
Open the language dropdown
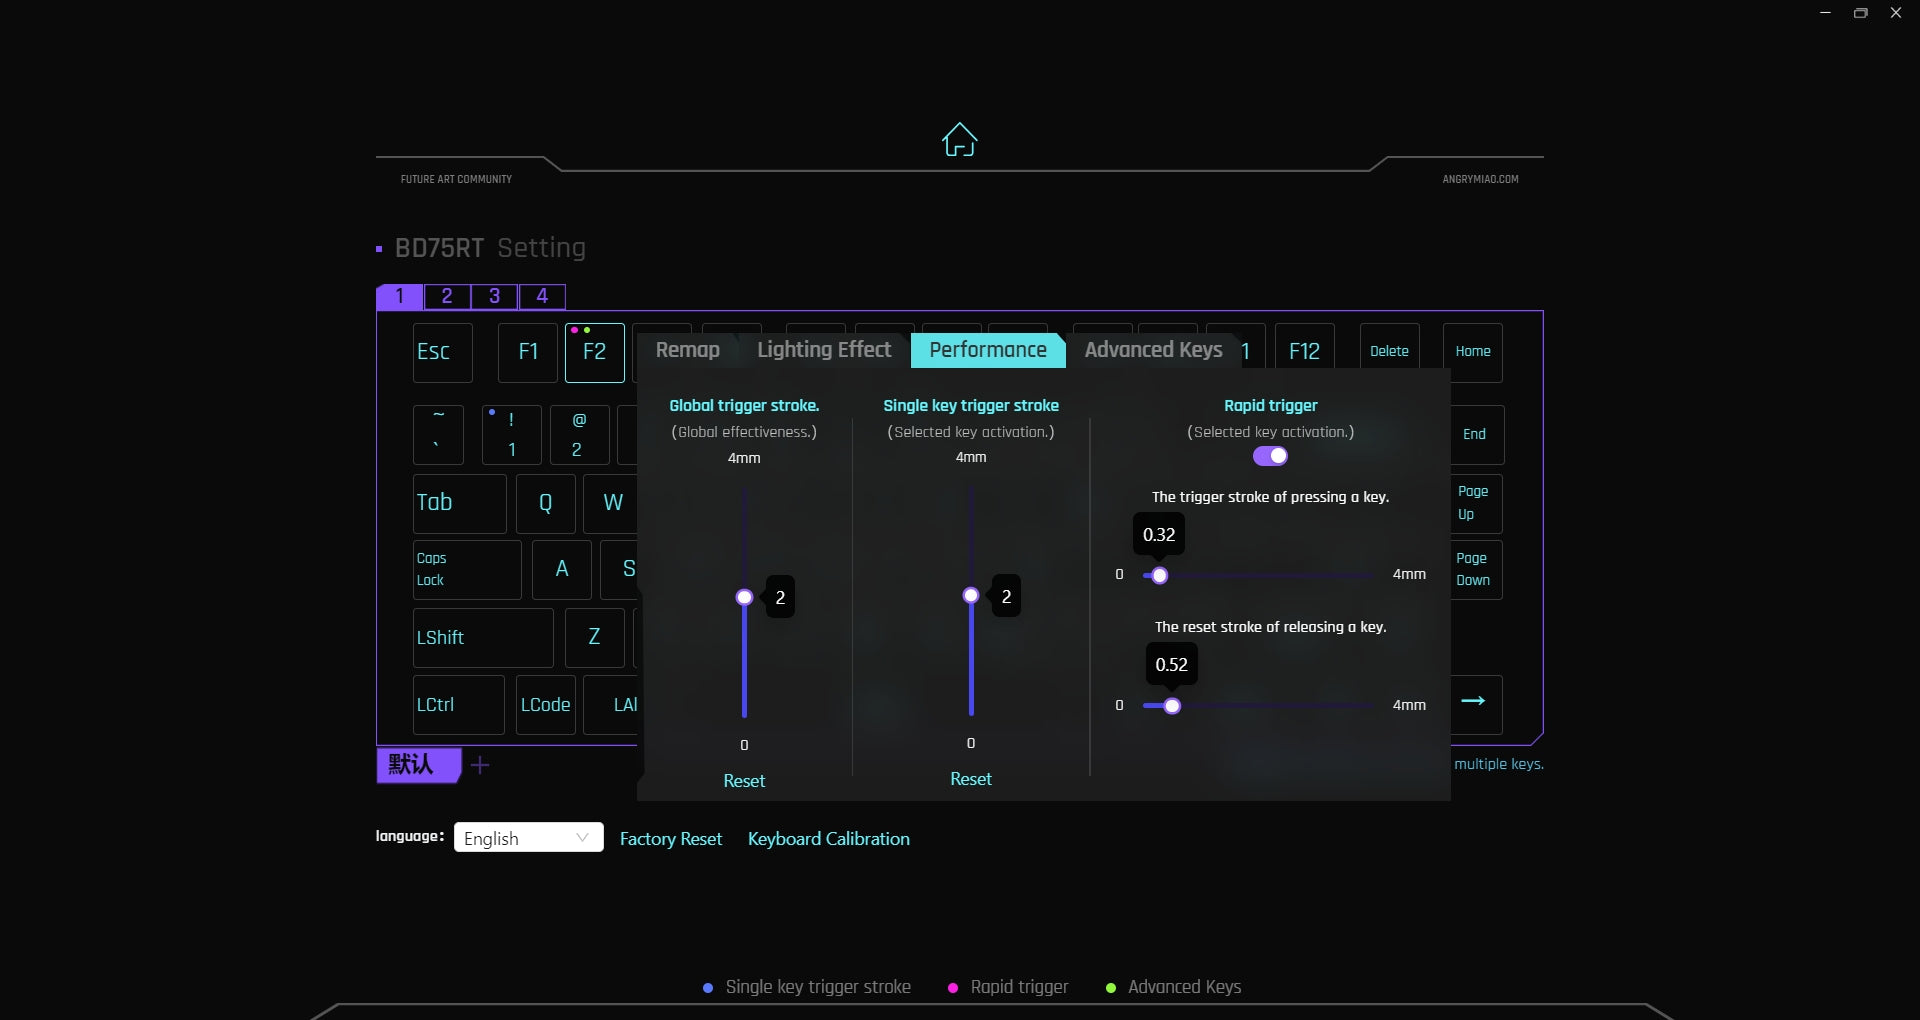[x=528, y=838]
